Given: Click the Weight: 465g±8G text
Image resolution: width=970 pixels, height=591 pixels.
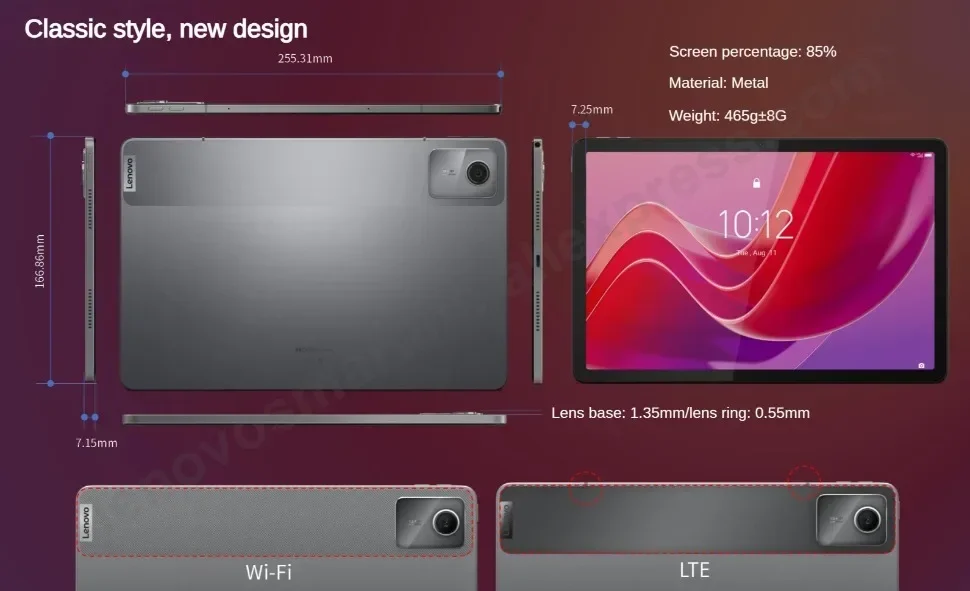Looking at the screenshot, I should (x=728, y=116).
